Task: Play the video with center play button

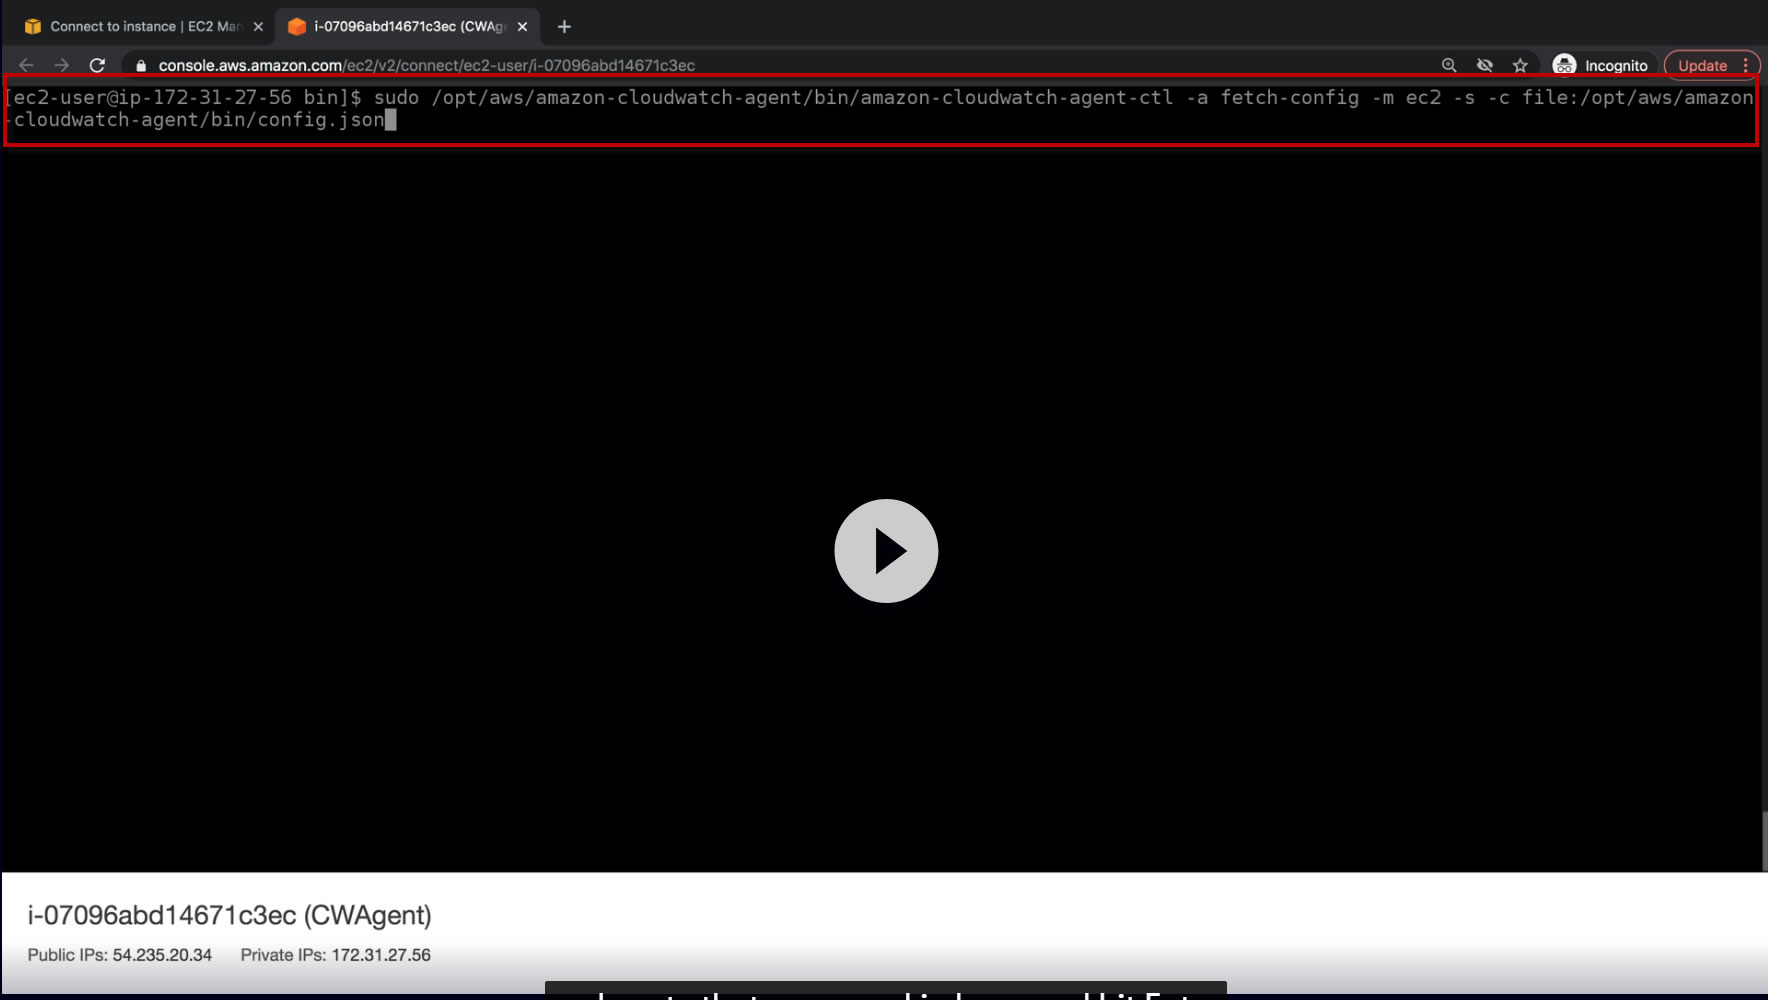Action: tap(886, 551)
